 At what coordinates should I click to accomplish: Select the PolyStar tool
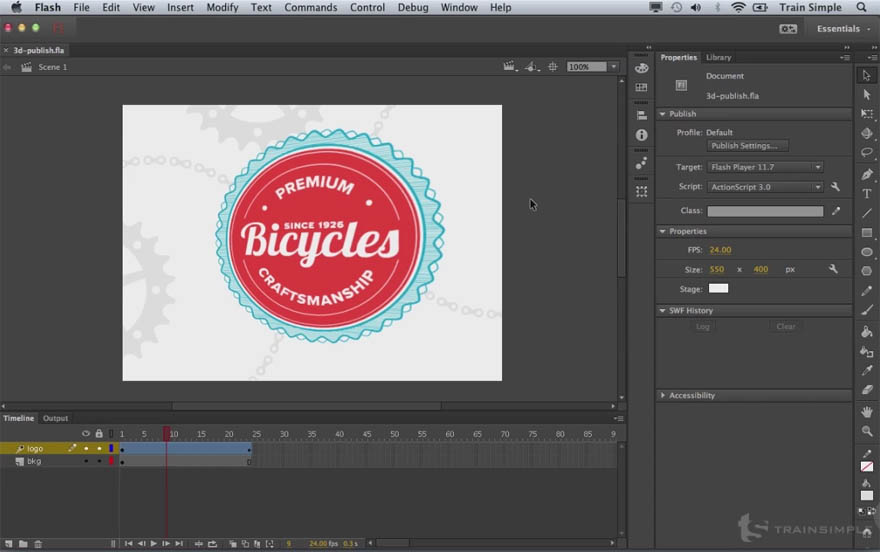coord(867,271)
